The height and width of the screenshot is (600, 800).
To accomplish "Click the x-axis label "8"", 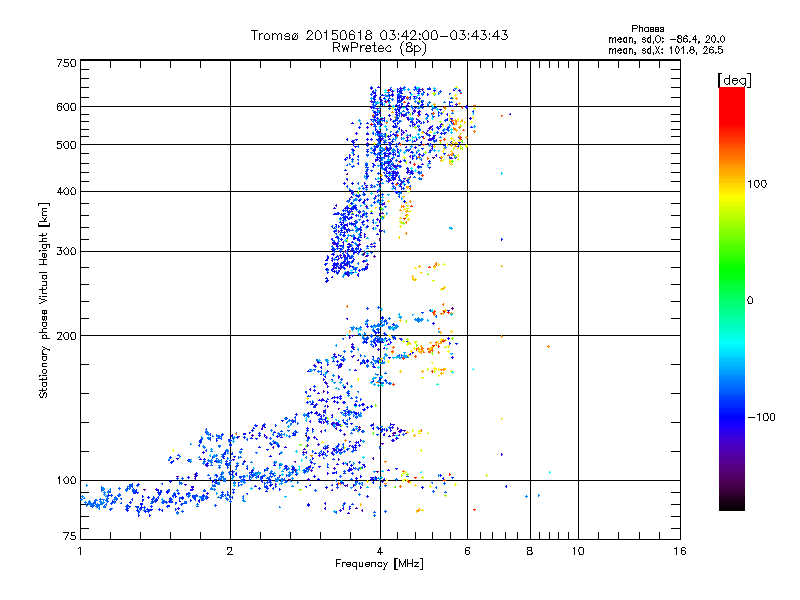I will [530, 551].
